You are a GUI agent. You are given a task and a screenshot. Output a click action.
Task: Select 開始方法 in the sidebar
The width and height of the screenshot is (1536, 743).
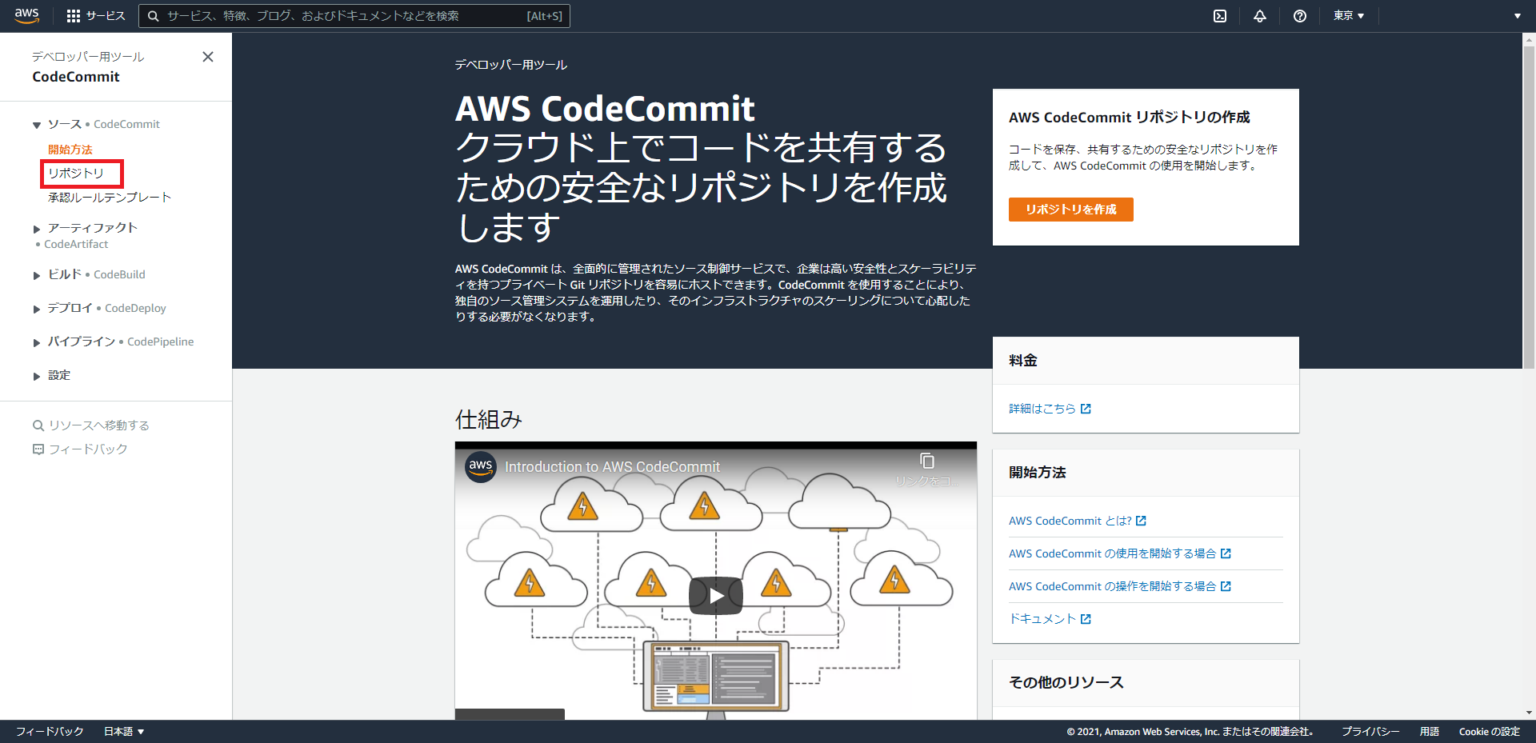coord(70,148)
